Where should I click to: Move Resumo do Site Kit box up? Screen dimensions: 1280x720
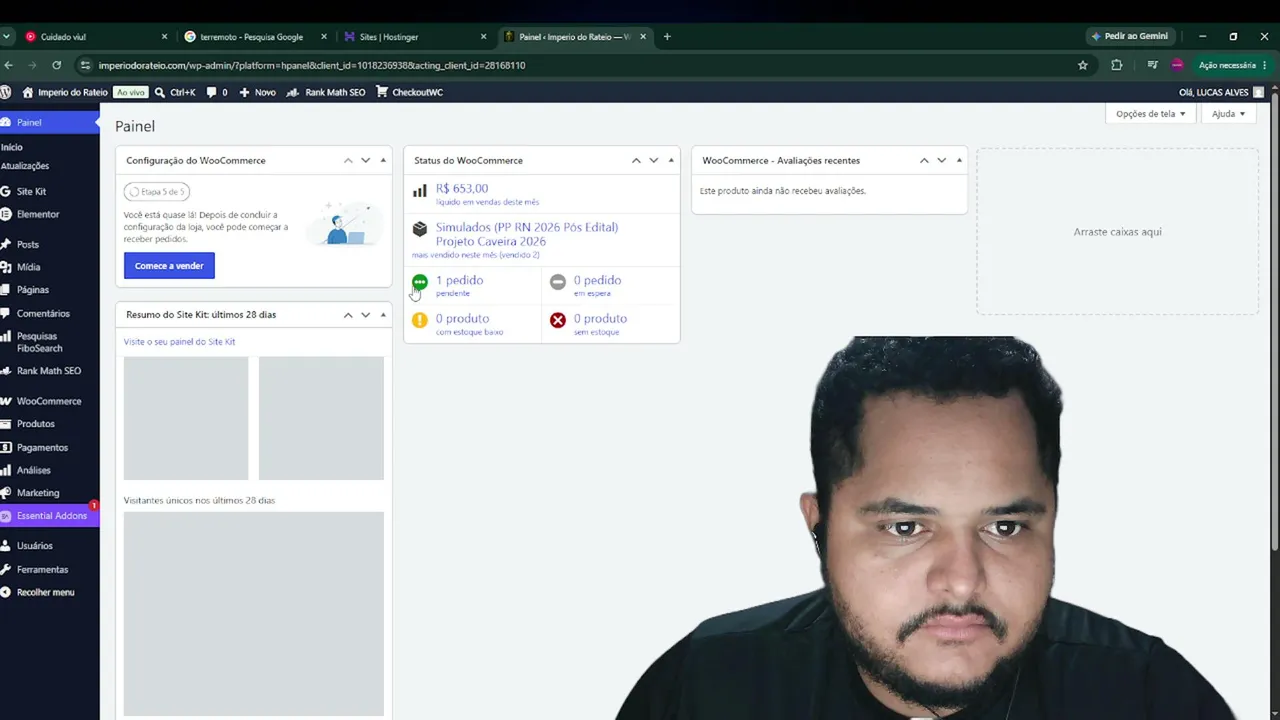[348, 314]
